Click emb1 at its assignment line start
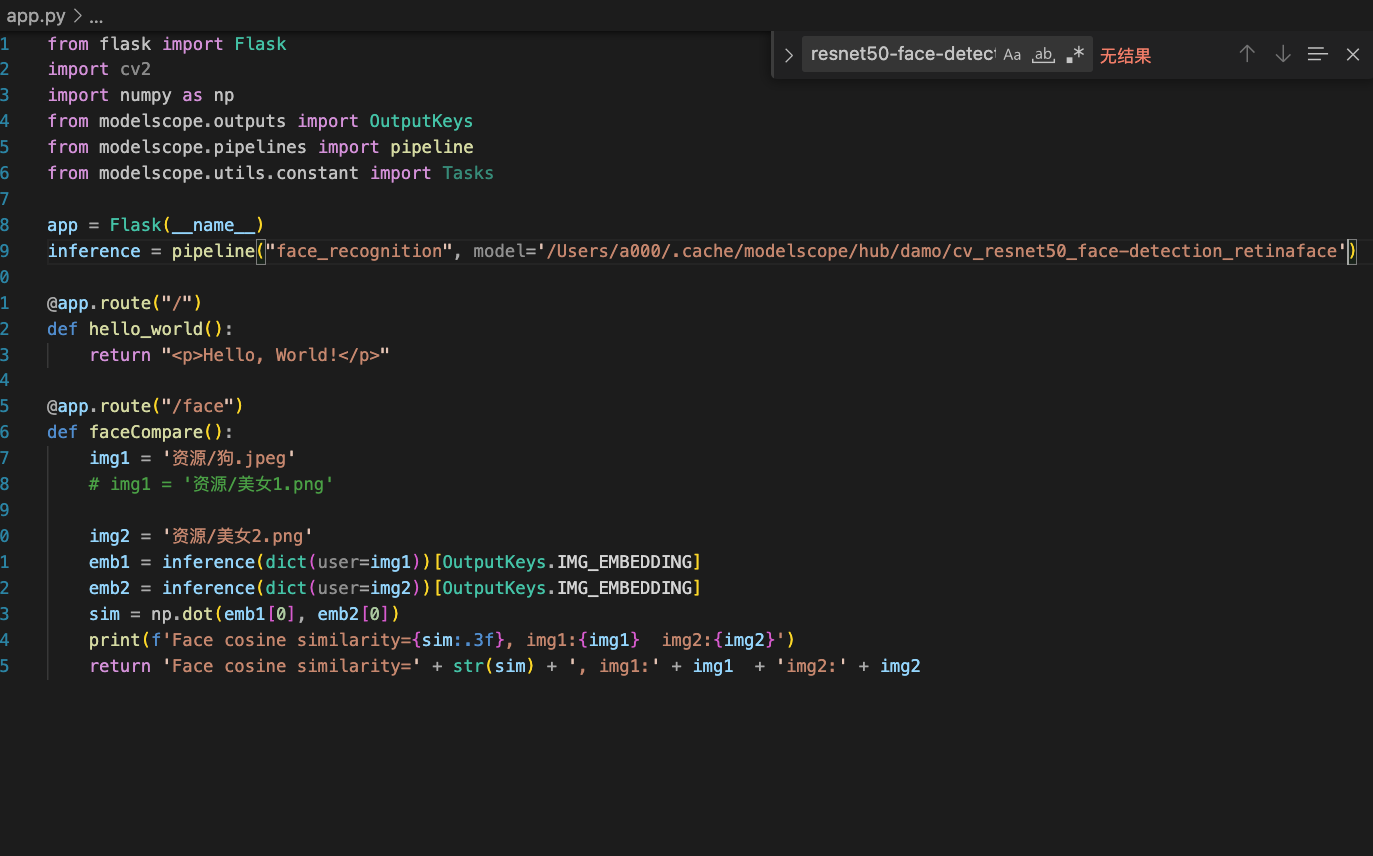The image size is (1373, 856). click(x=109, y=562)
